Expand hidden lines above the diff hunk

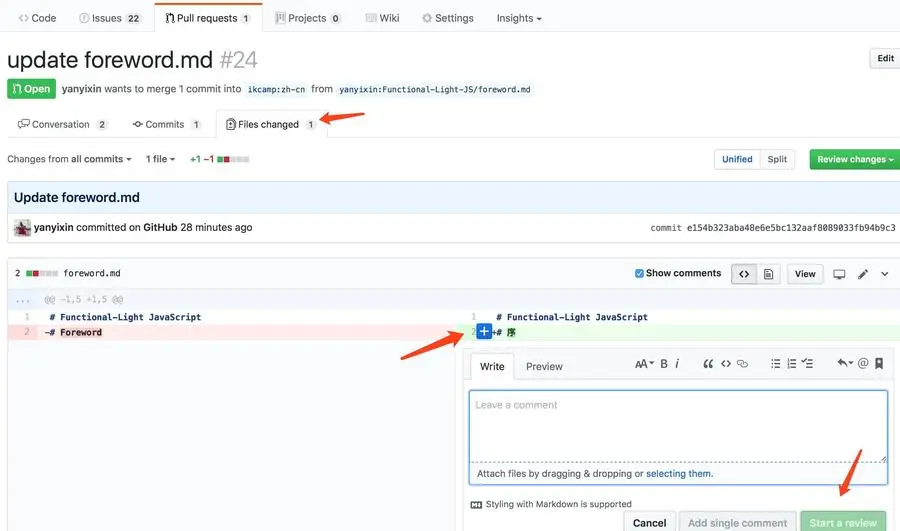(22, 299)
